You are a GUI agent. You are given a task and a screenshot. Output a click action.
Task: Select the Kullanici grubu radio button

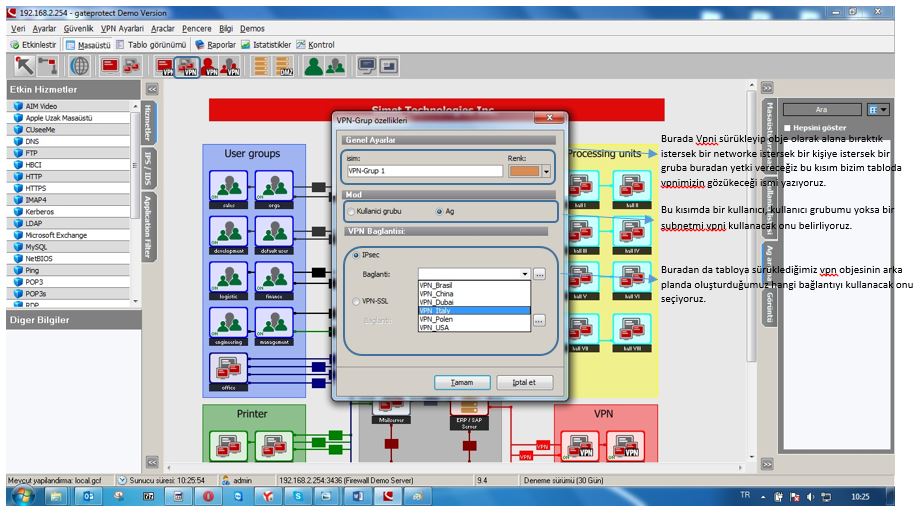click(351, 212)
